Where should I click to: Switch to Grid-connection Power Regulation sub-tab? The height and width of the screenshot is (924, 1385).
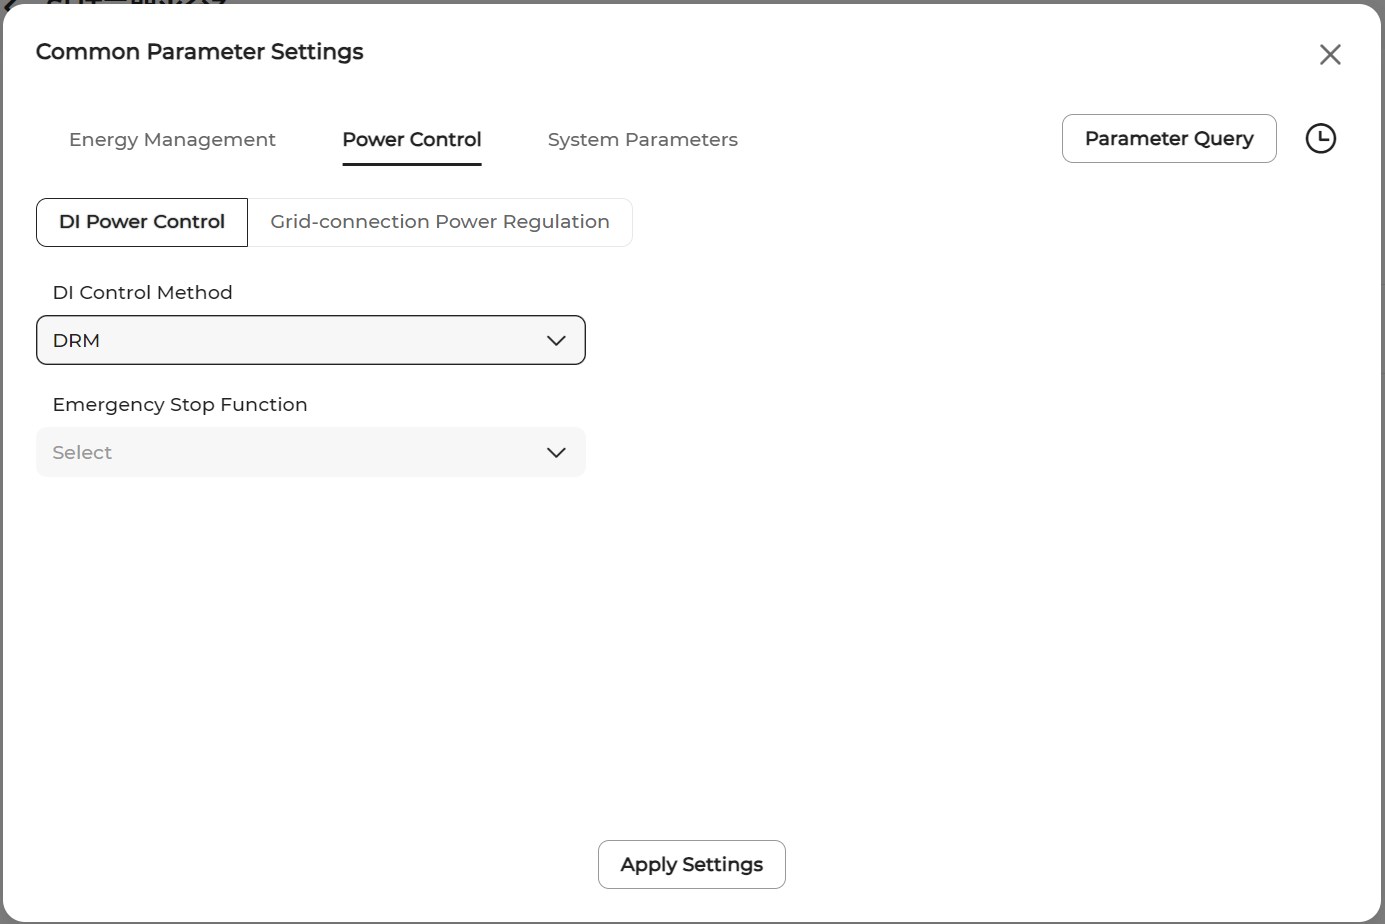[x=439, y=222]
